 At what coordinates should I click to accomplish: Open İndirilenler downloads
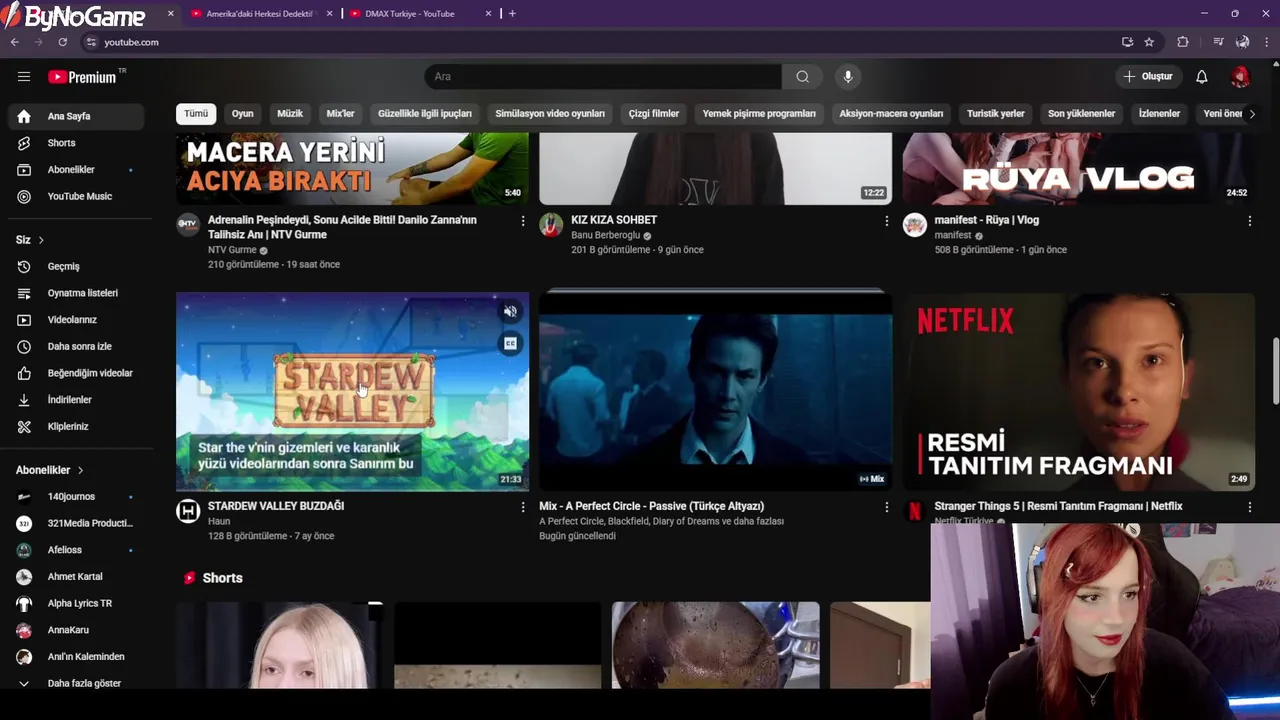76,400
